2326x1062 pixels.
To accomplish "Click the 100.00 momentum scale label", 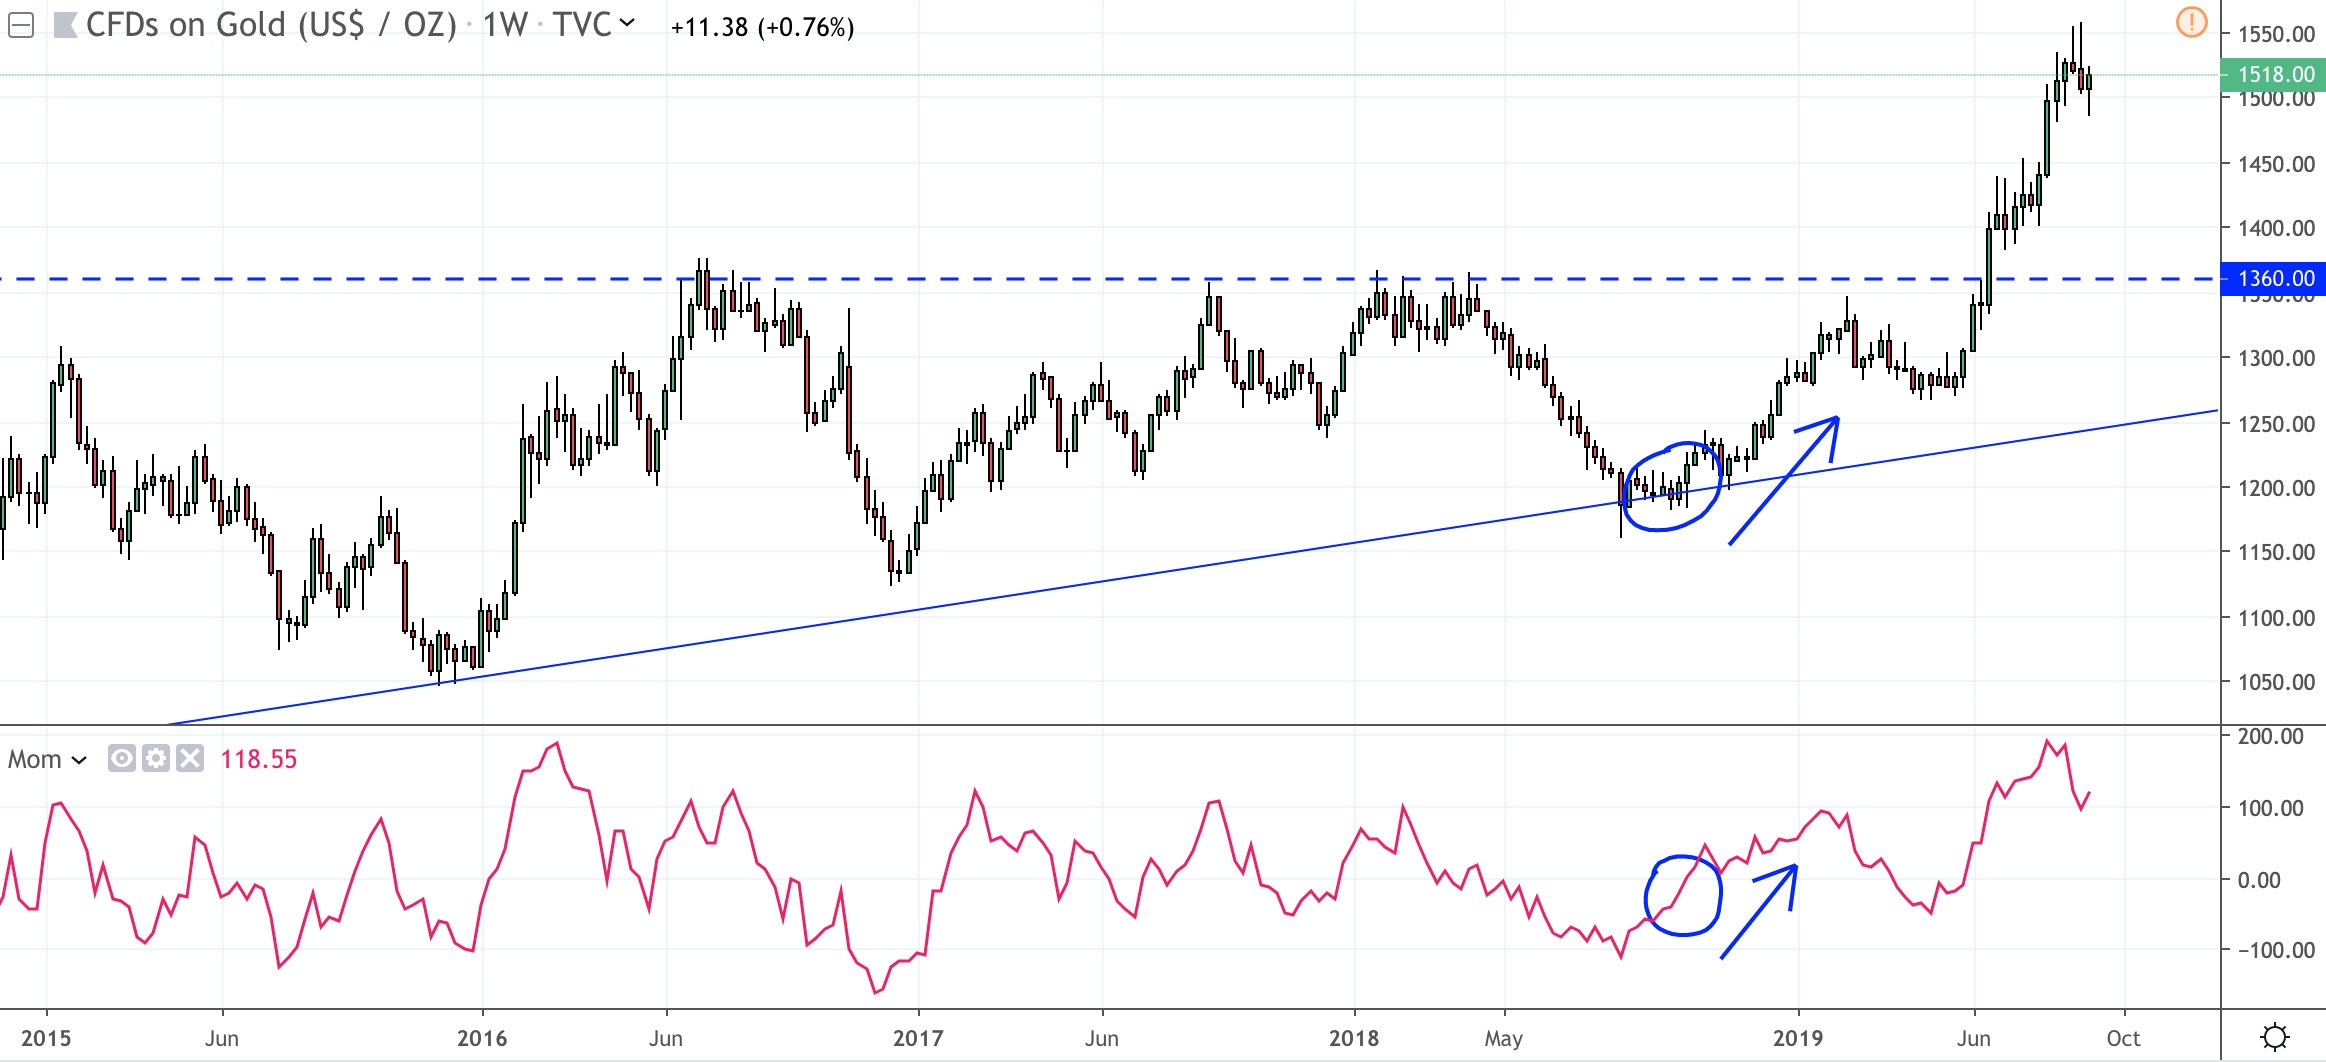I will [x=2270, y=808].
